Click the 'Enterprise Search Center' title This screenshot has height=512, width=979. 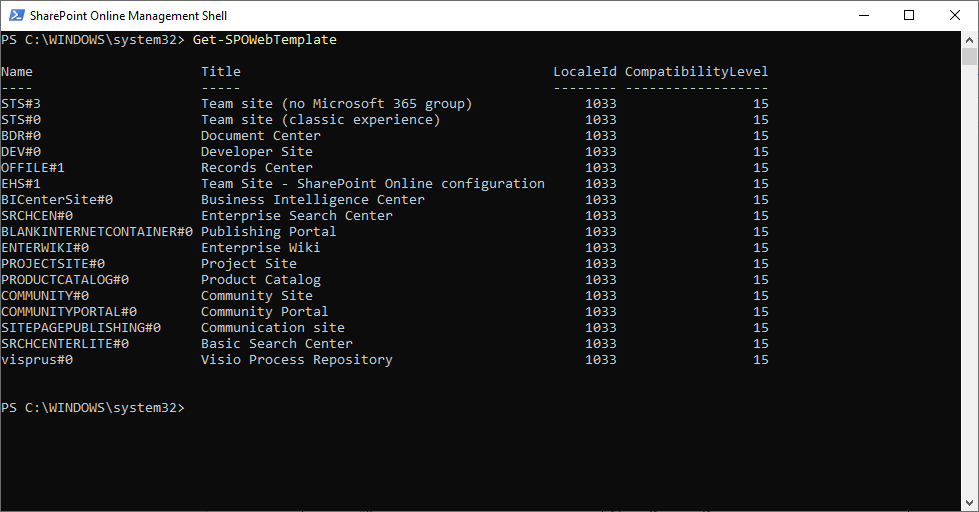[297, 215]
